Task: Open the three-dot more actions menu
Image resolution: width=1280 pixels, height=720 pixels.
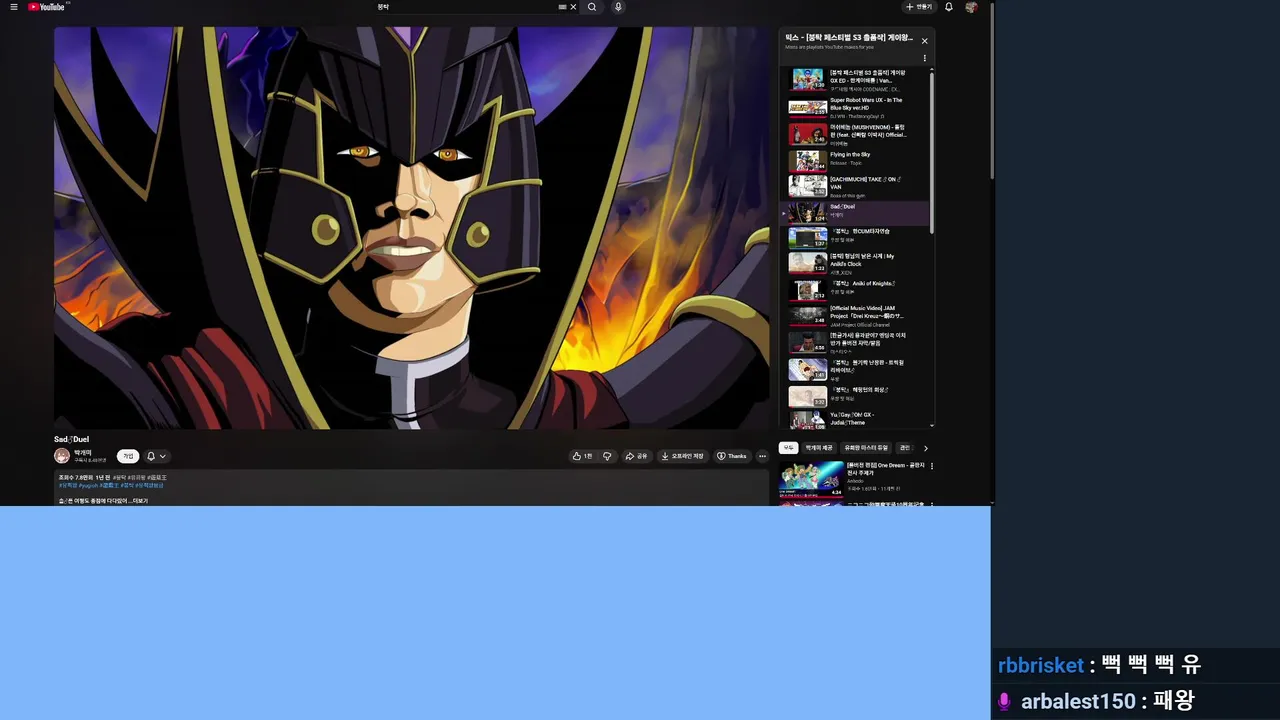Action: [762, 456]
